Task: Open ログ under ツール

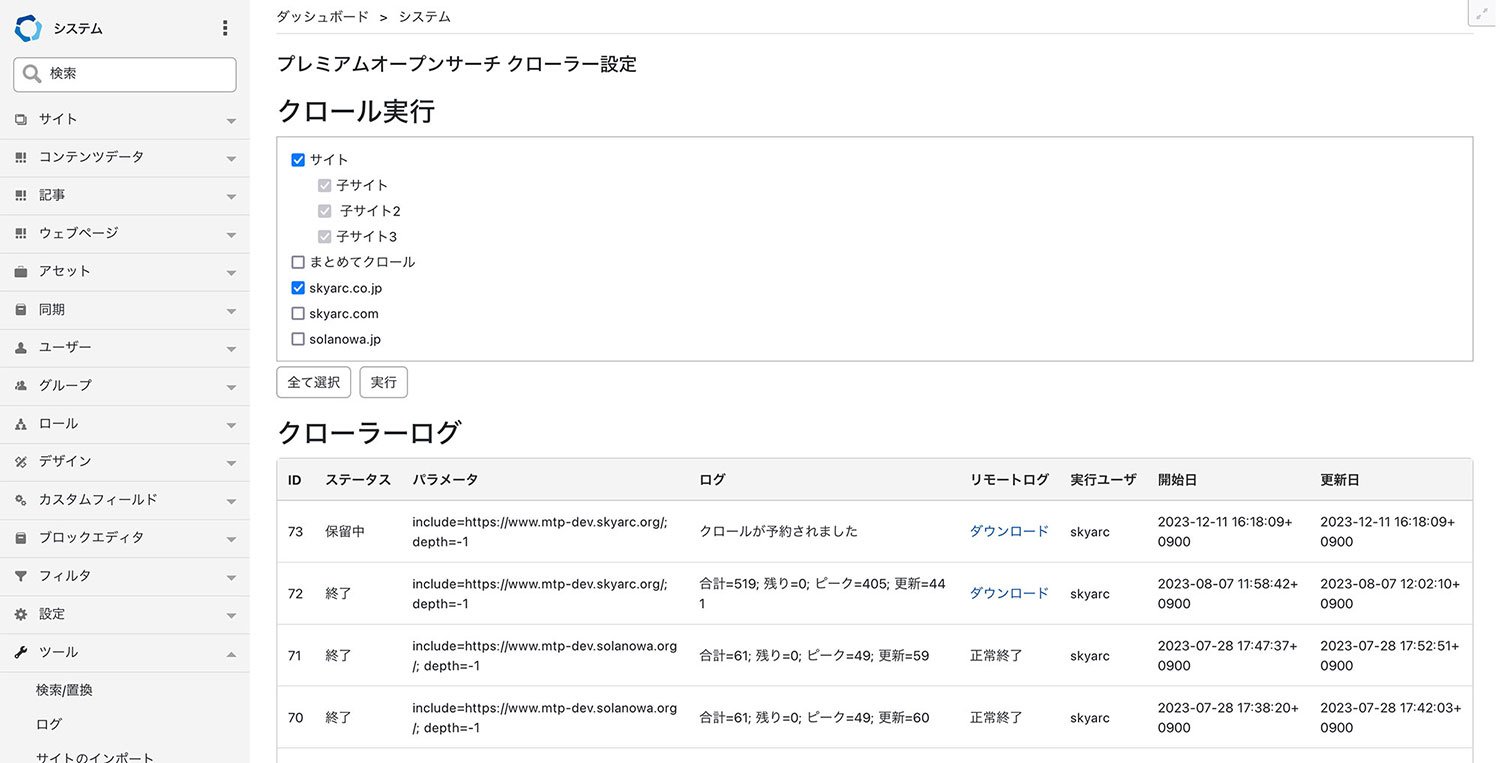Action: (49, 724)
